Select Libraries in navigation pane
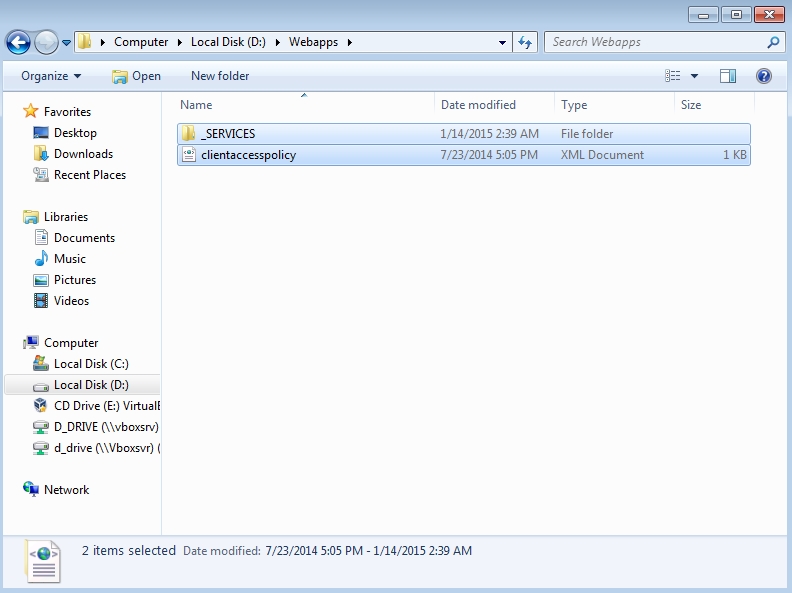The width and height of the screenshot is (792, 593). coord(66,217)
